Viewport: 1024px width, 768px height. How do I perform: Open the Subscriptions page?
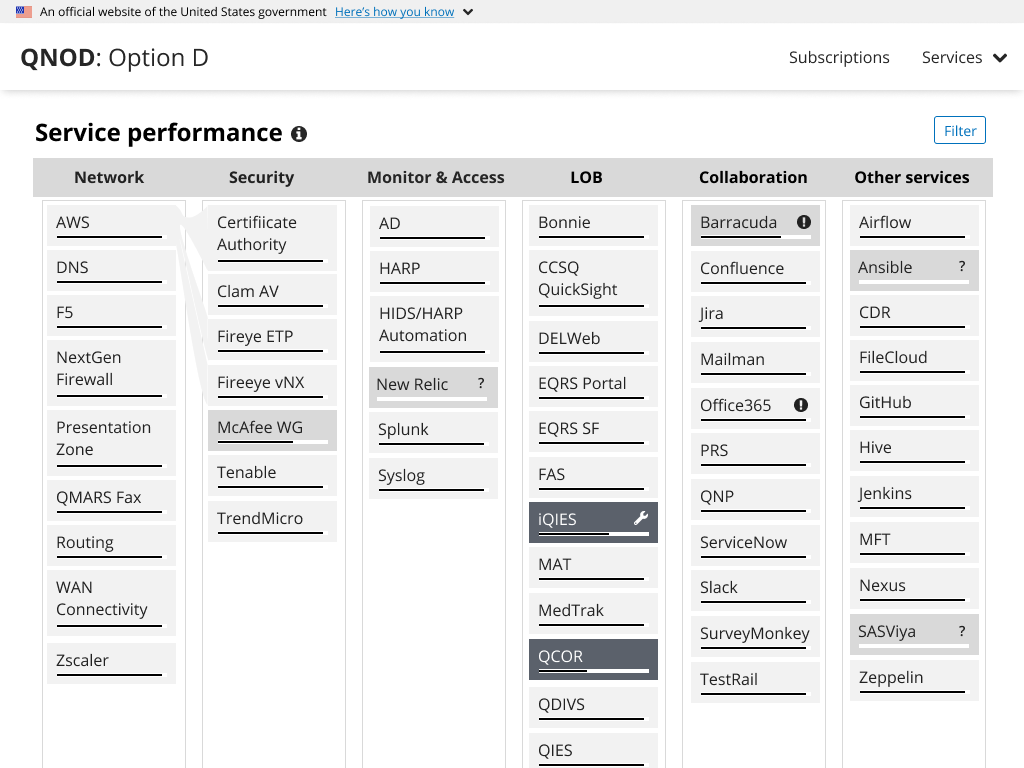839,57
